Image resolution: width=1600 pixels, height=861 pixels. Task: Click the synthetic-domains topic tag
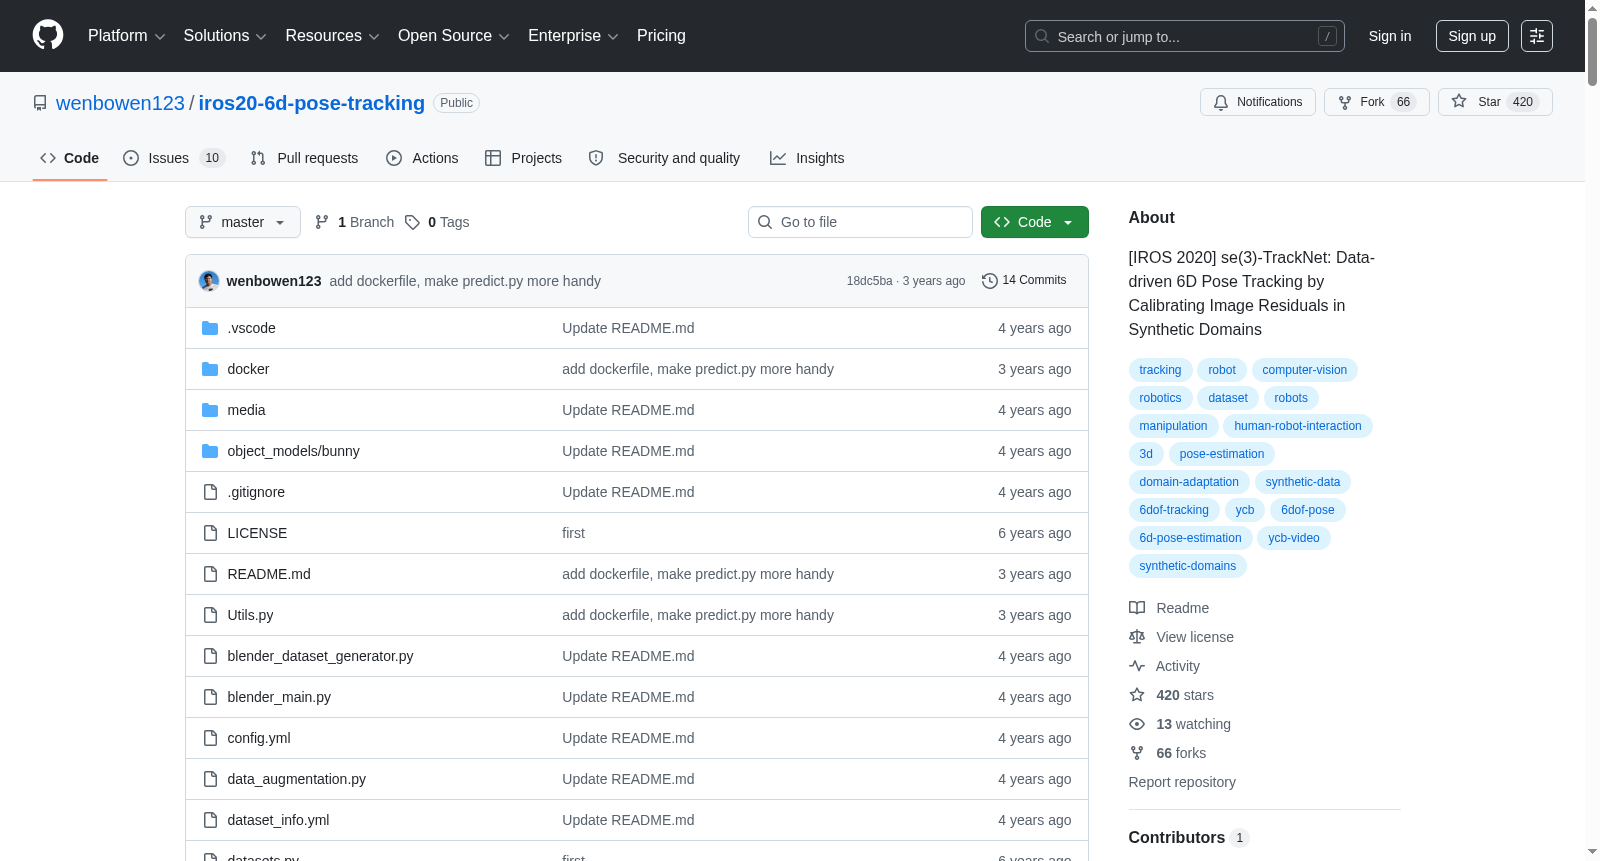(x=1187, y=566)
